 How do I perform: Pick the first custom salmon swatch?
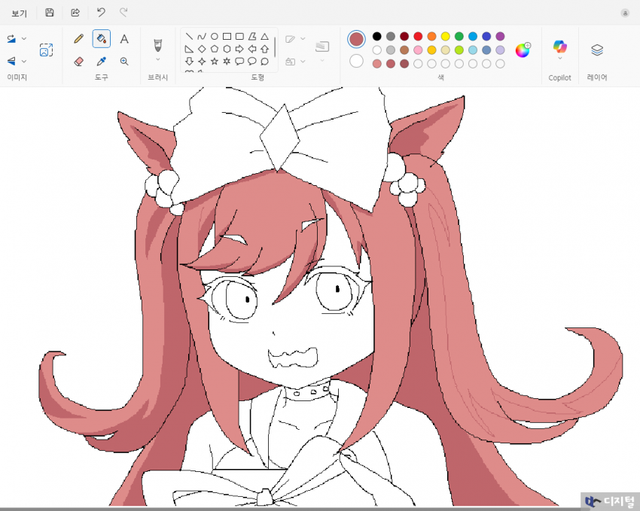(377, 64)
